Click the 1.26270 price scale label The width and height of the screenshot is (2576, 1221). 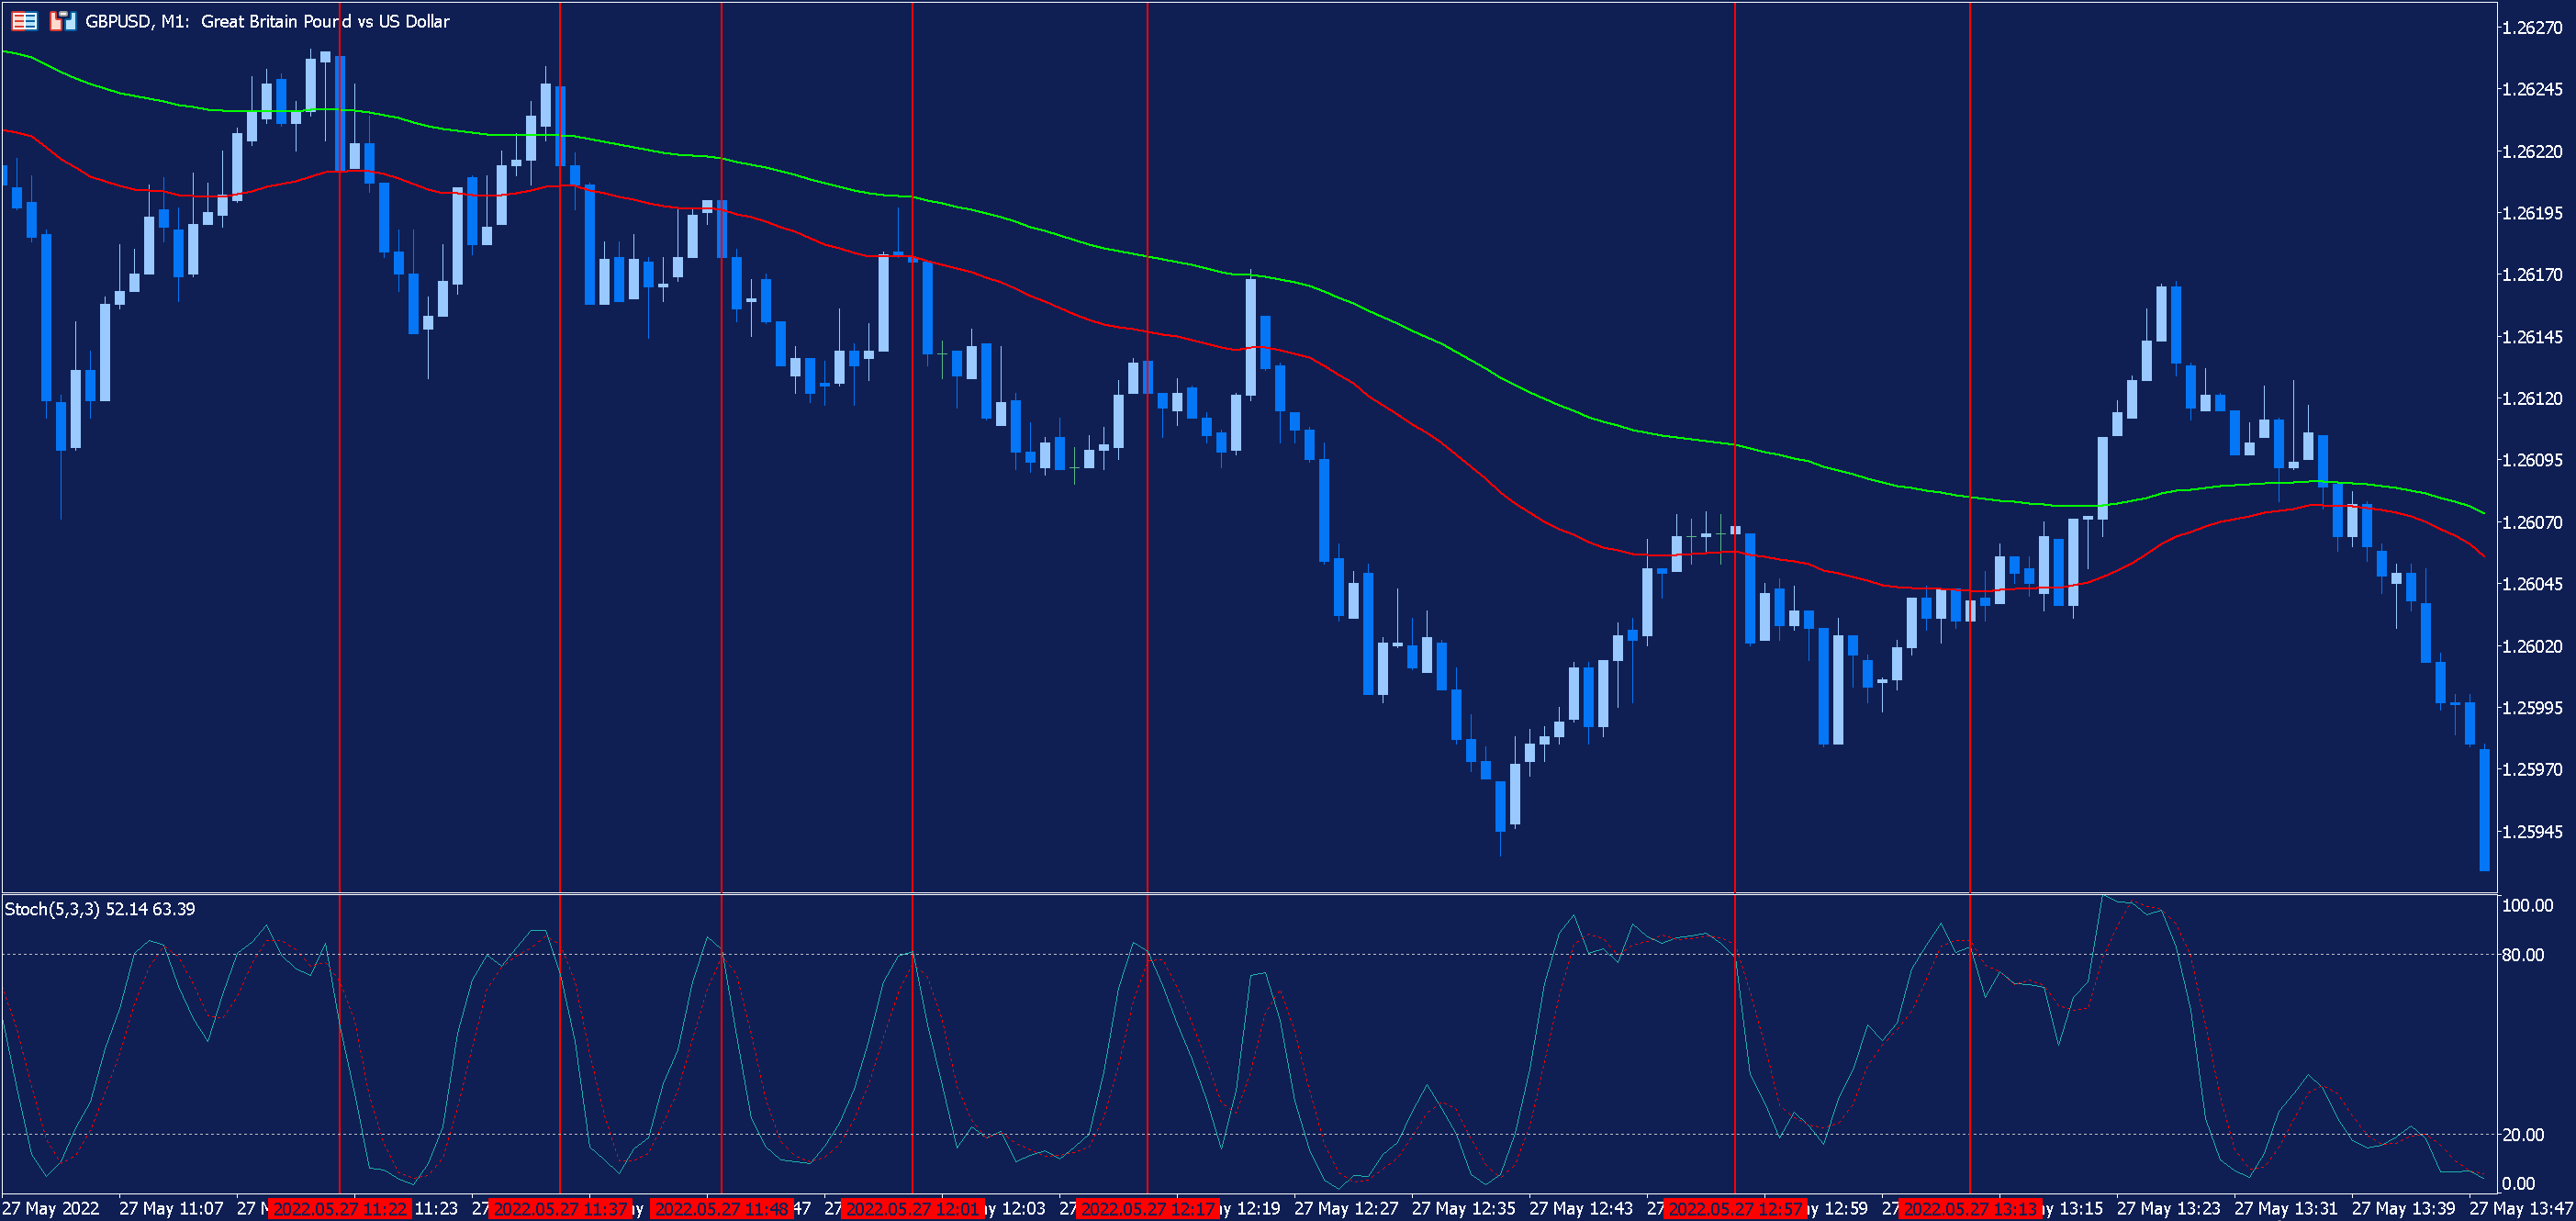point(2531,28)
